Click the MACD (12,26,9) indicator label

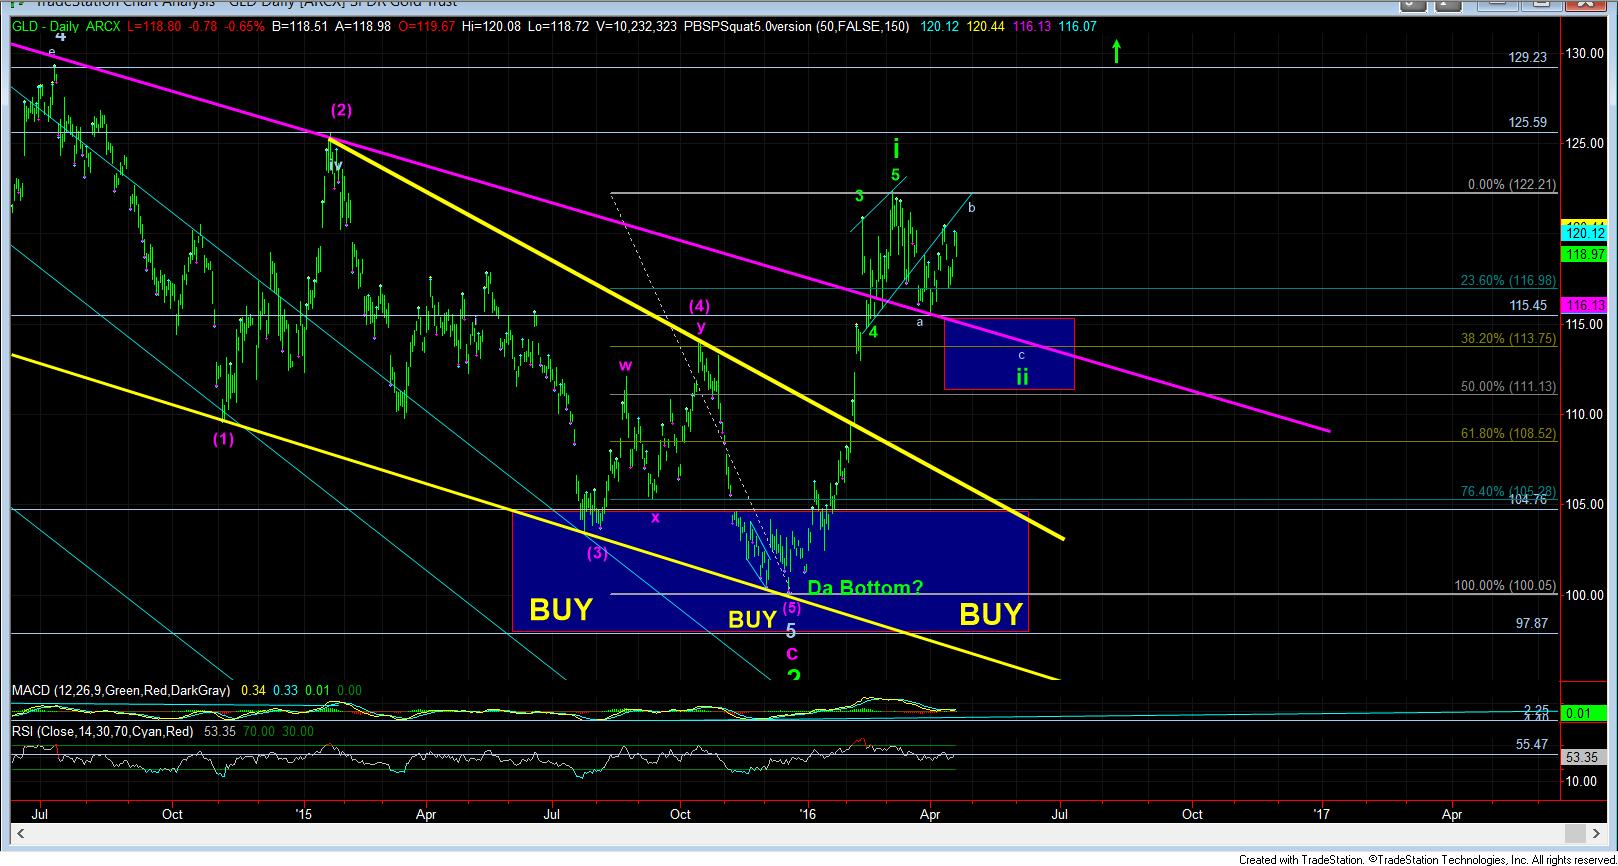[121, 690]
